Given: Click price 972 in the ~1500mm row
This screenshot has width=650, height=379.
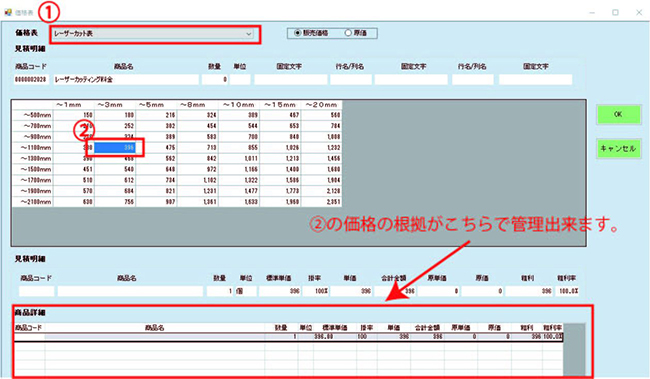Looking at the screenshot, I should 198,169.
